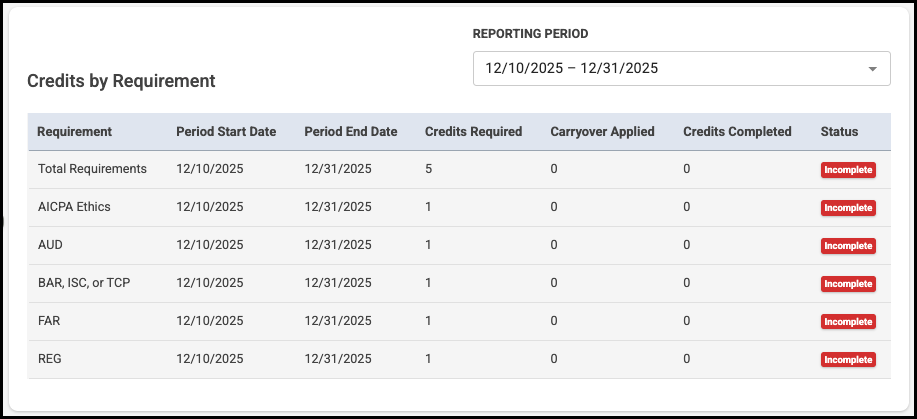Click the Credits by Requirement heading
Viewport: 917px width, 419px height.
121,81
